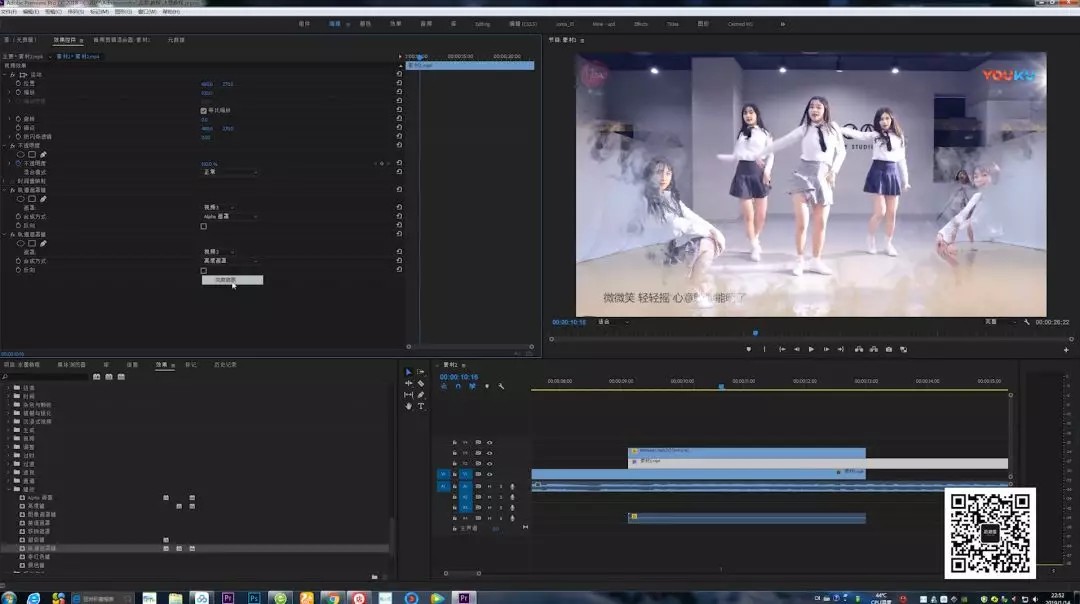Create new custom bin in Effects panel
1080x604 pixels.
tap(375, 576)
